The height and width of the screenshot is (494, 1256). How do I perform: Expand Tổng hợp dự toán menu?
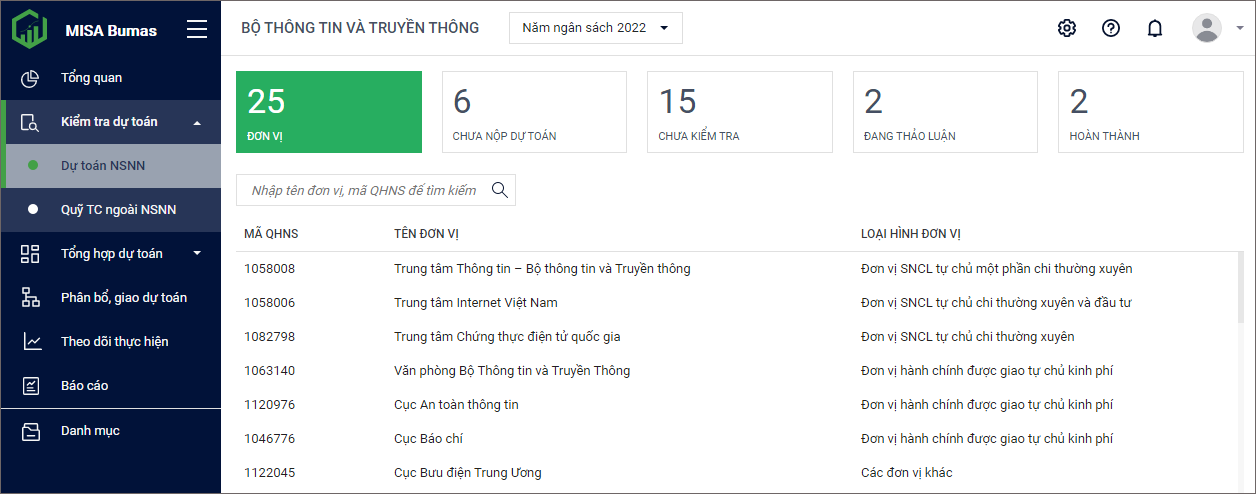click(197, 254)
